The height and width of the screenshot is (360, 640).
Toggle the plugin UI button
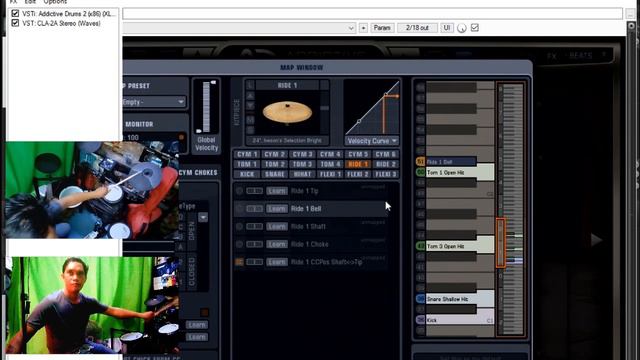pyautogui.click(x=447, y=28)
